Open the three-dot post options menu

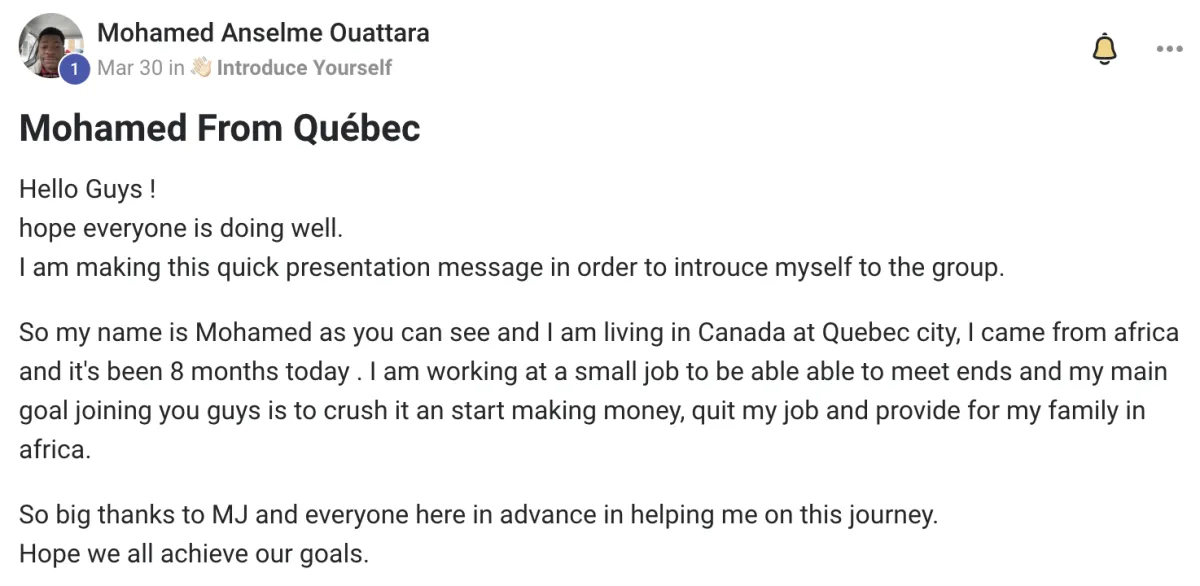click(x=1168, y=49)
